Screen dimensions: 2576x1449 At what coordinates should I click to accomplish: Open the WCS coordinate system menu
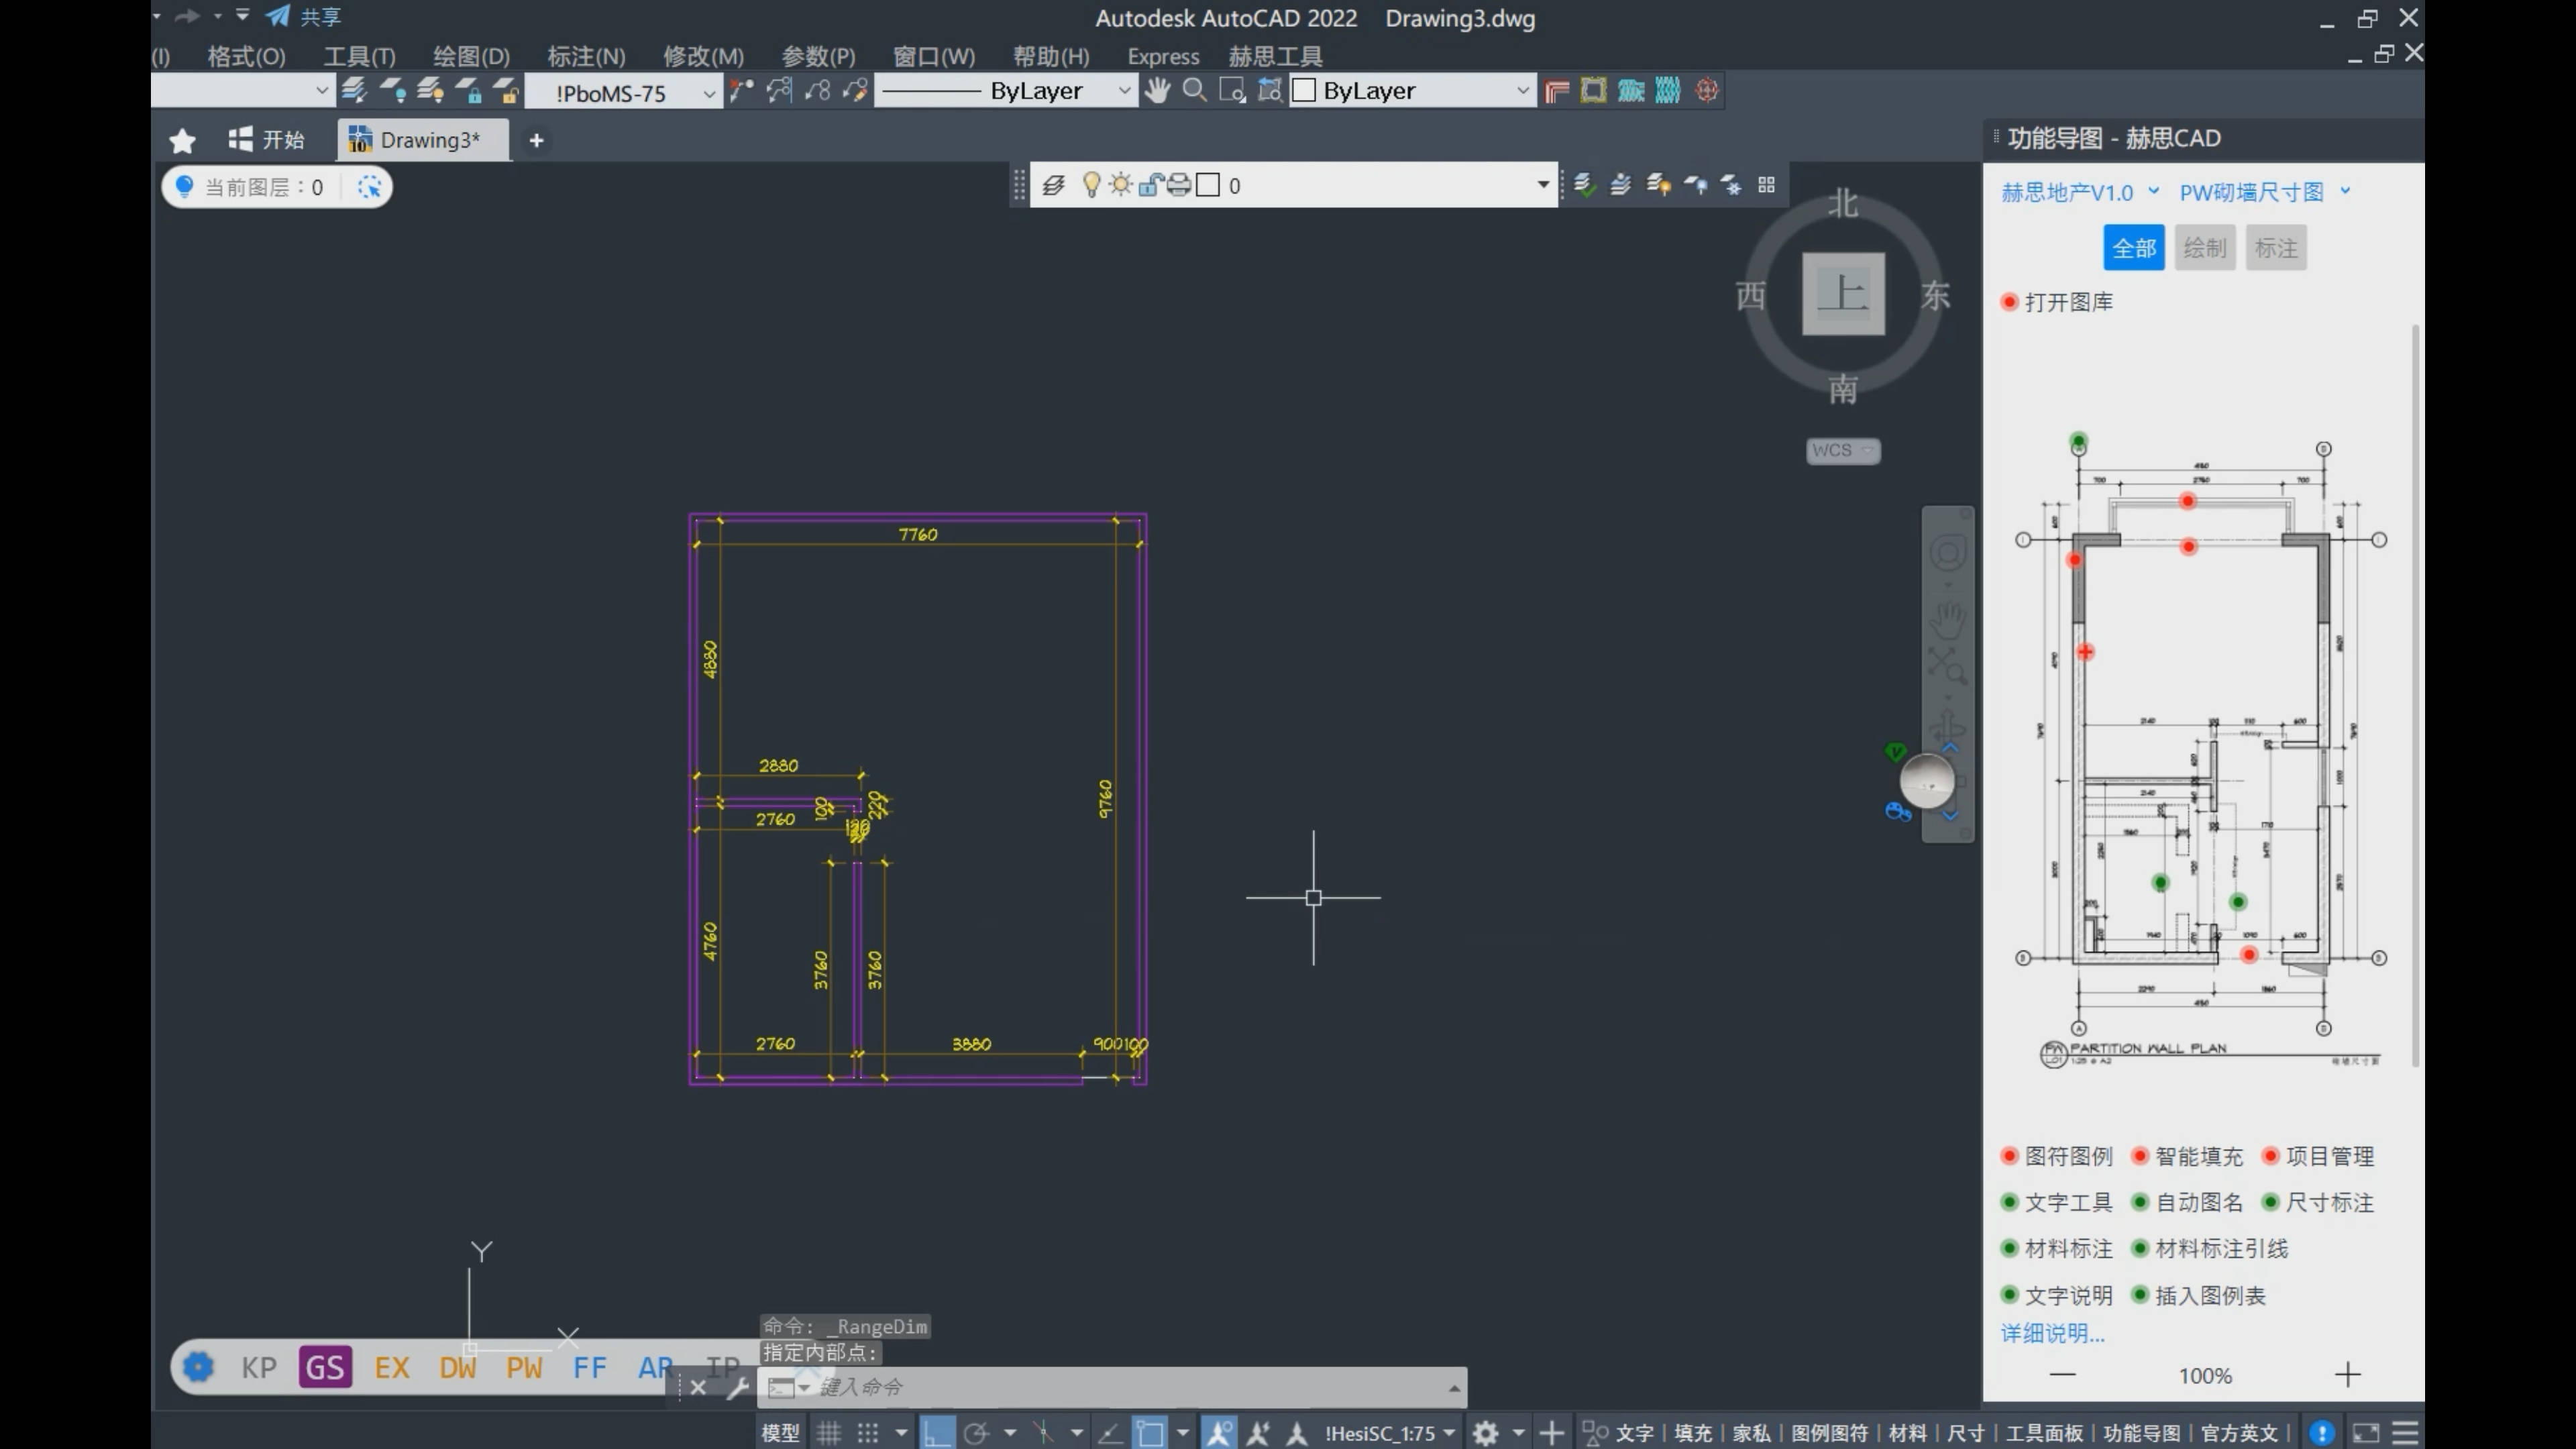[1842, 450]
